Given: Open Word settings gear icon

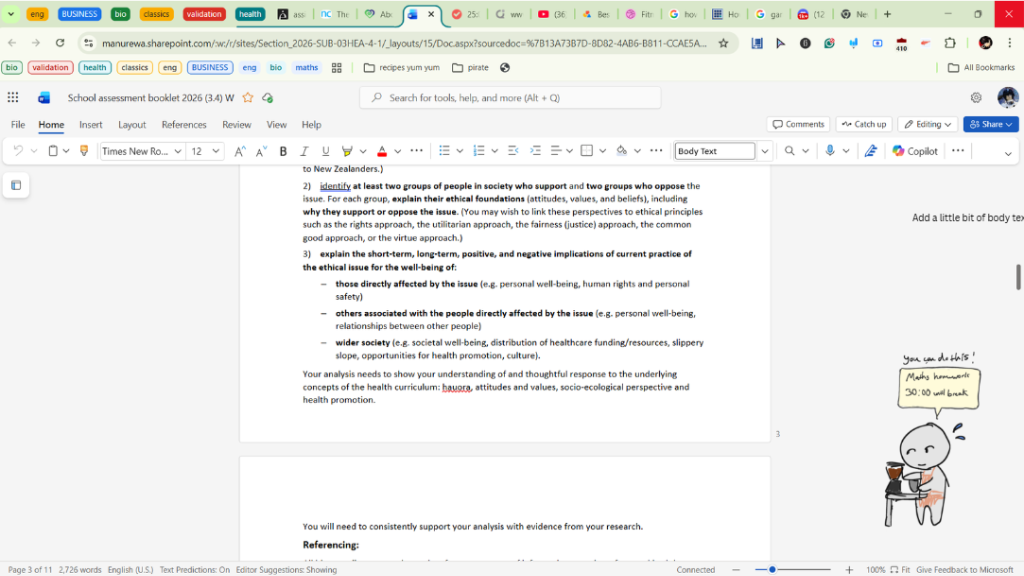Looking at the screenshot, I should pos(976,97).
